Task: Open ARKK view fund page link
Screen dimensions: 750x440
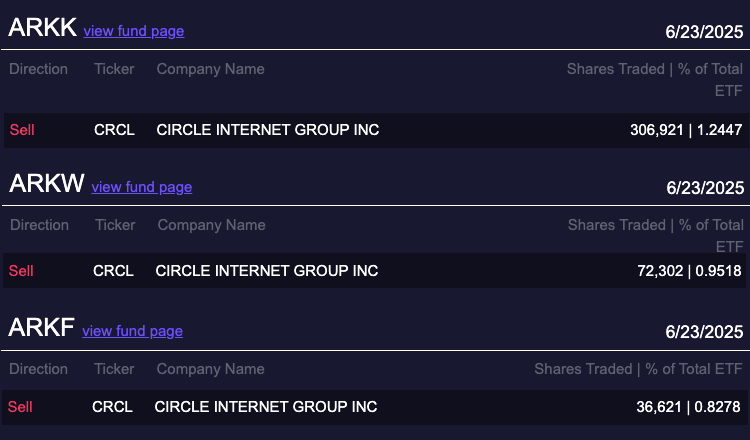Action: click(133, 31)
